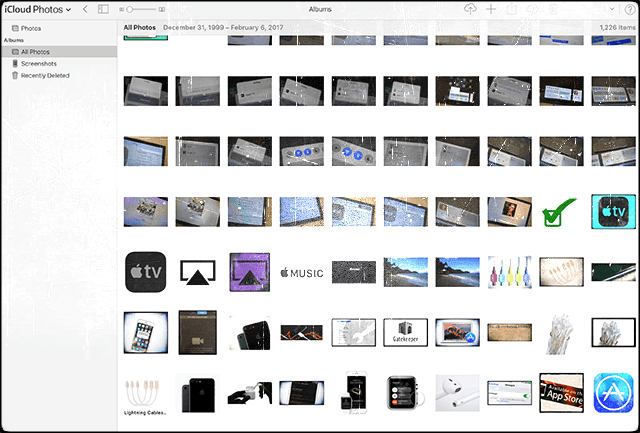Select Photos in the sidebar
The image size is (640, 433).
[31, 28]
